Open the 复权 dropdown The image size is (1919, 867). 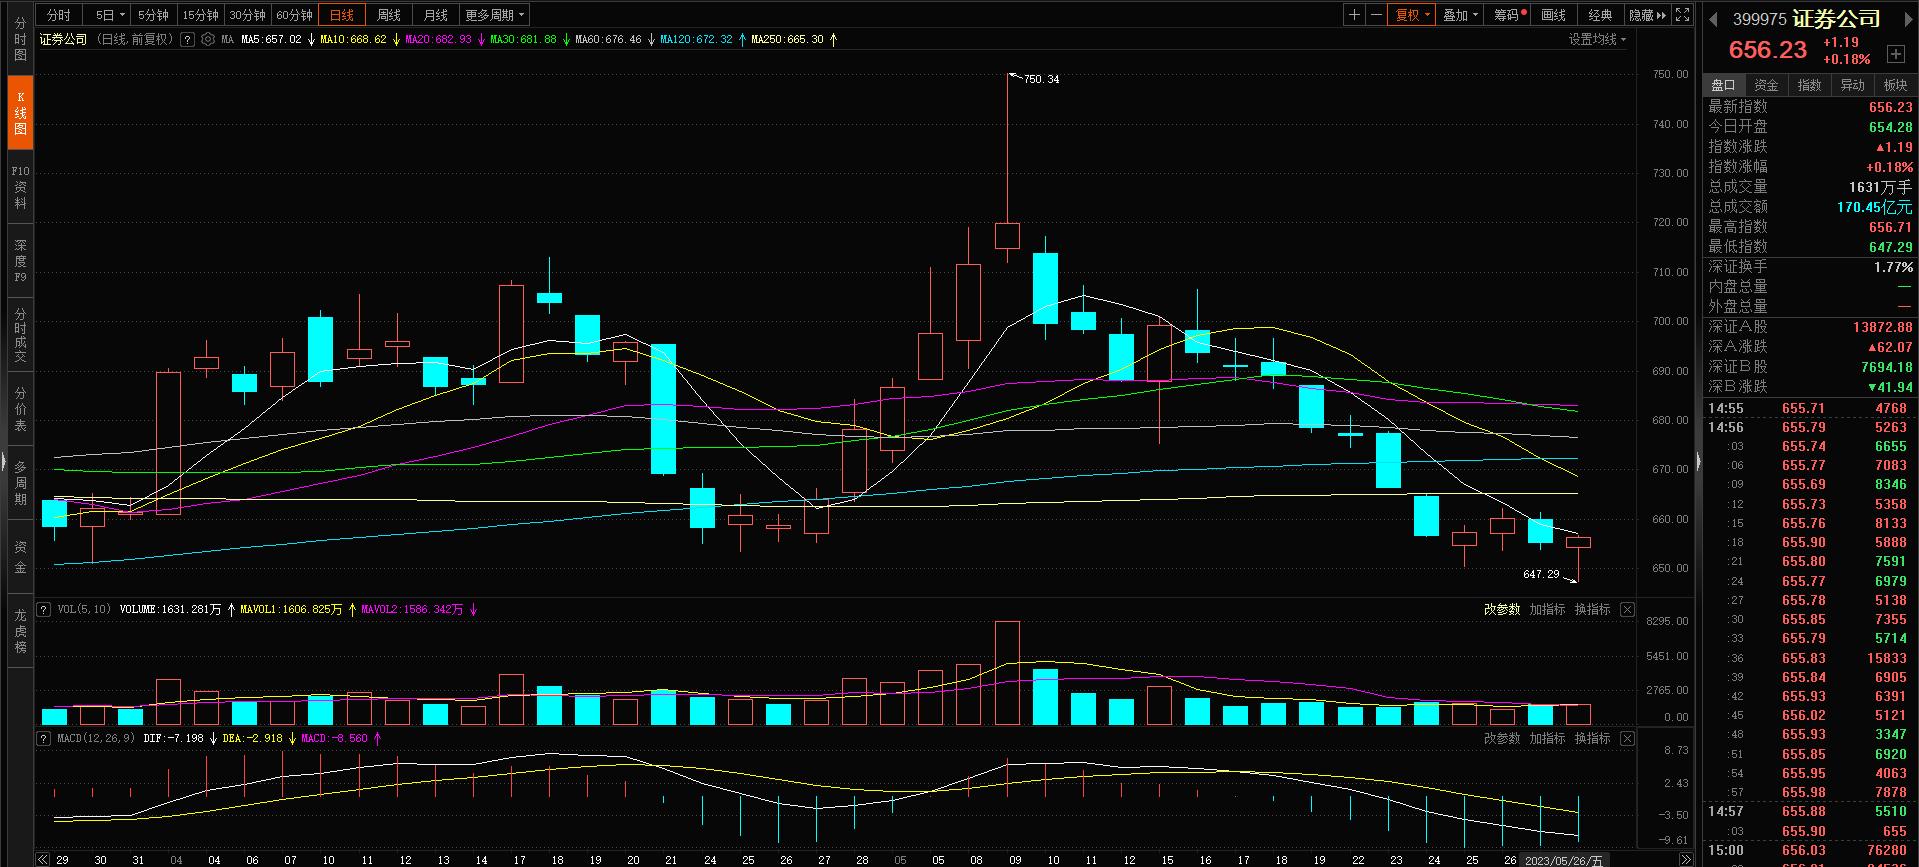pos(1412,15)
